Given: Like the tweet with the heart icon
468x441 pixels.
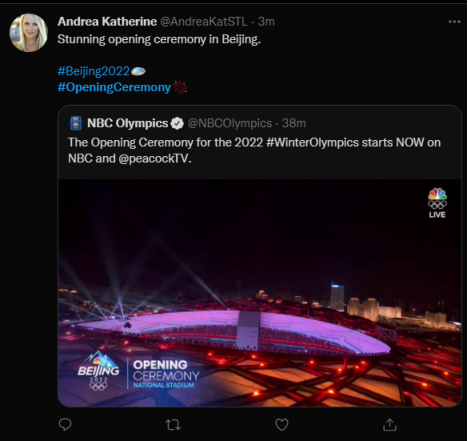Looking at the screenshot, I should [282, 424].
